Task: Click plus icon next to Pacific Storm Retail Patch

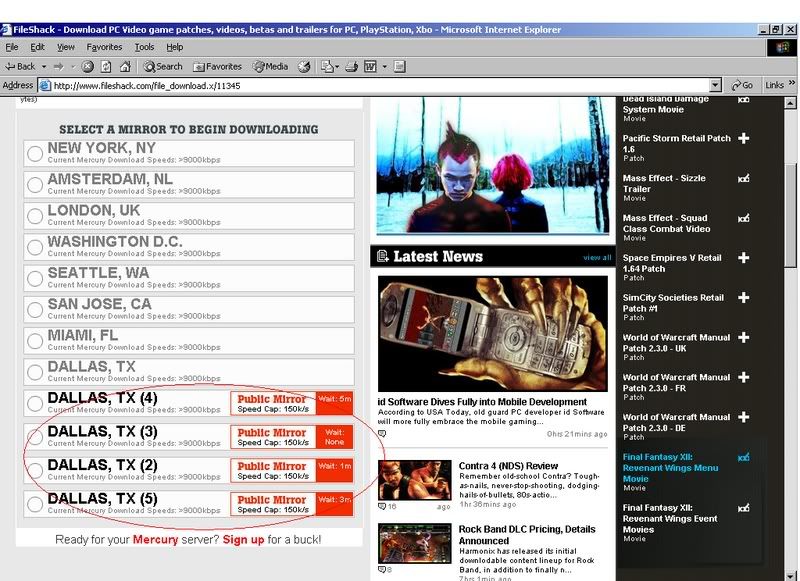Action: (x=743, y=139)
